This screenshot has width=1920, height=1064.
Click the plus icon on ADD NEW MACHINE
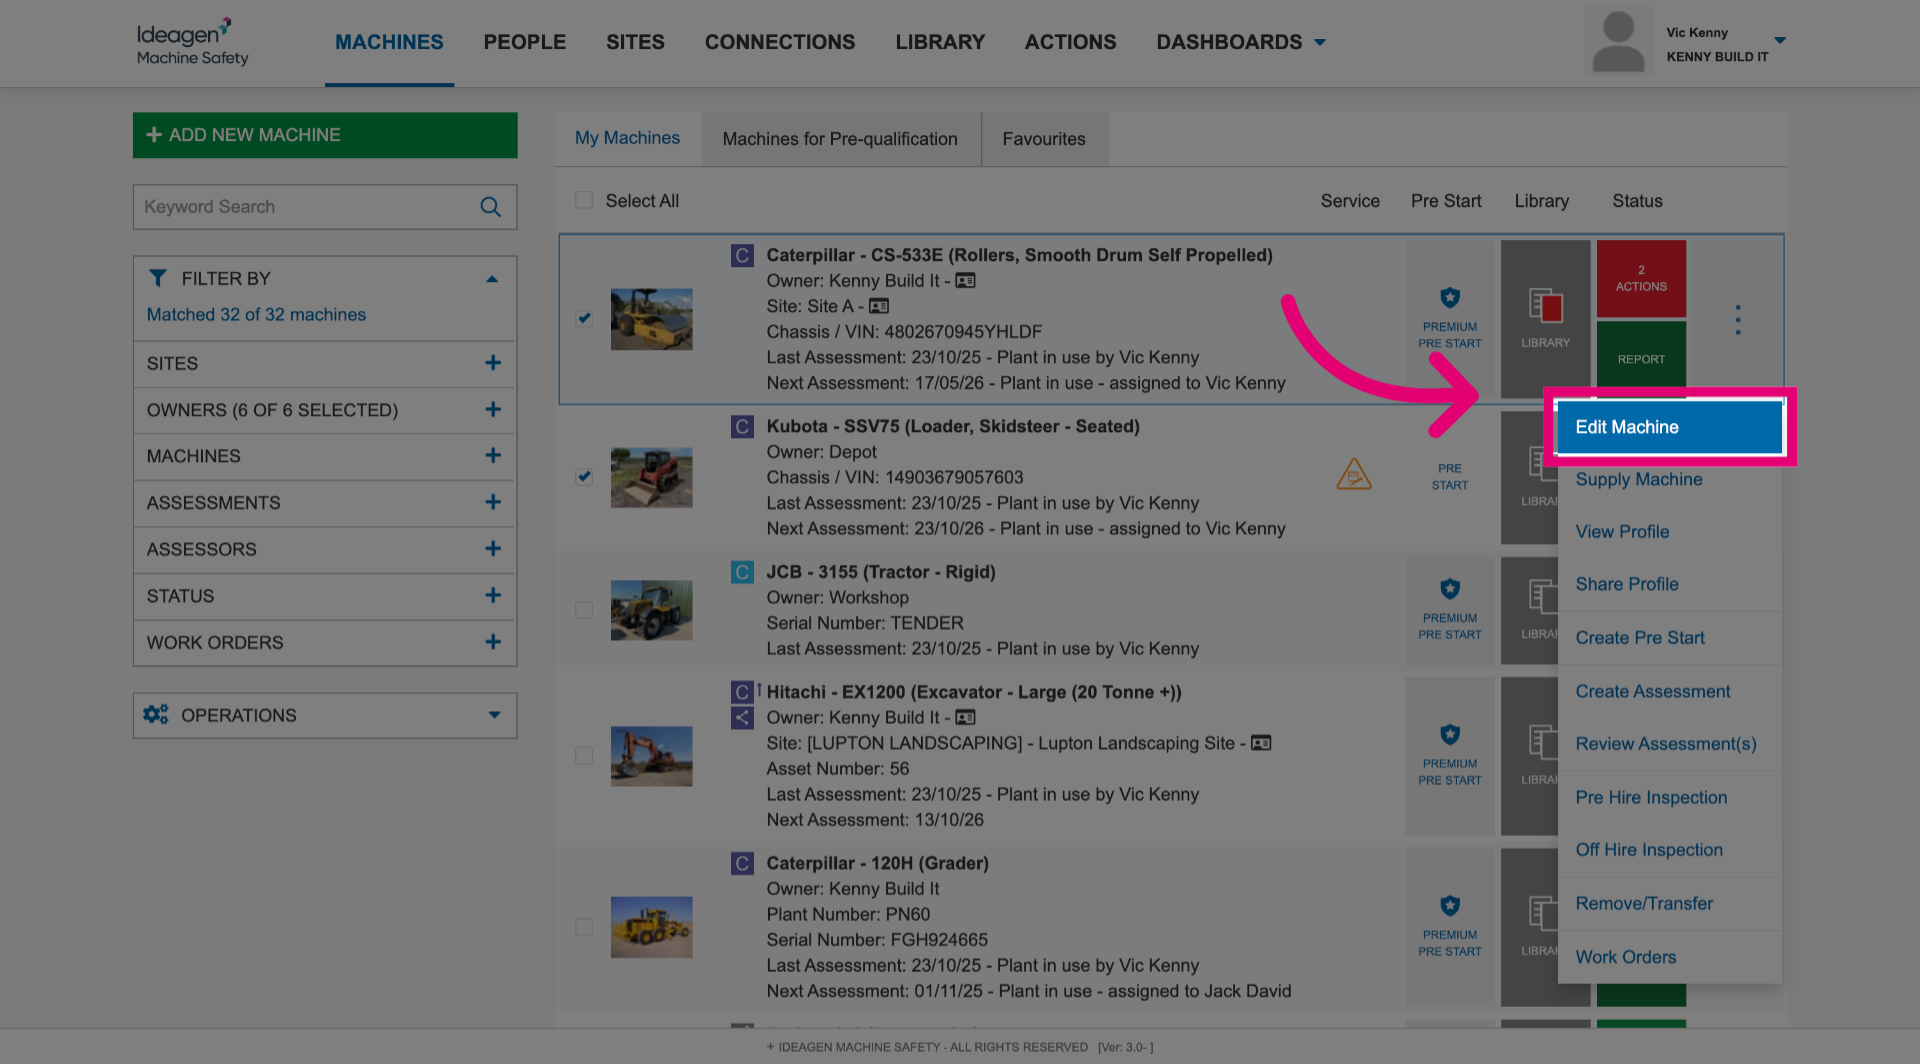154,135
